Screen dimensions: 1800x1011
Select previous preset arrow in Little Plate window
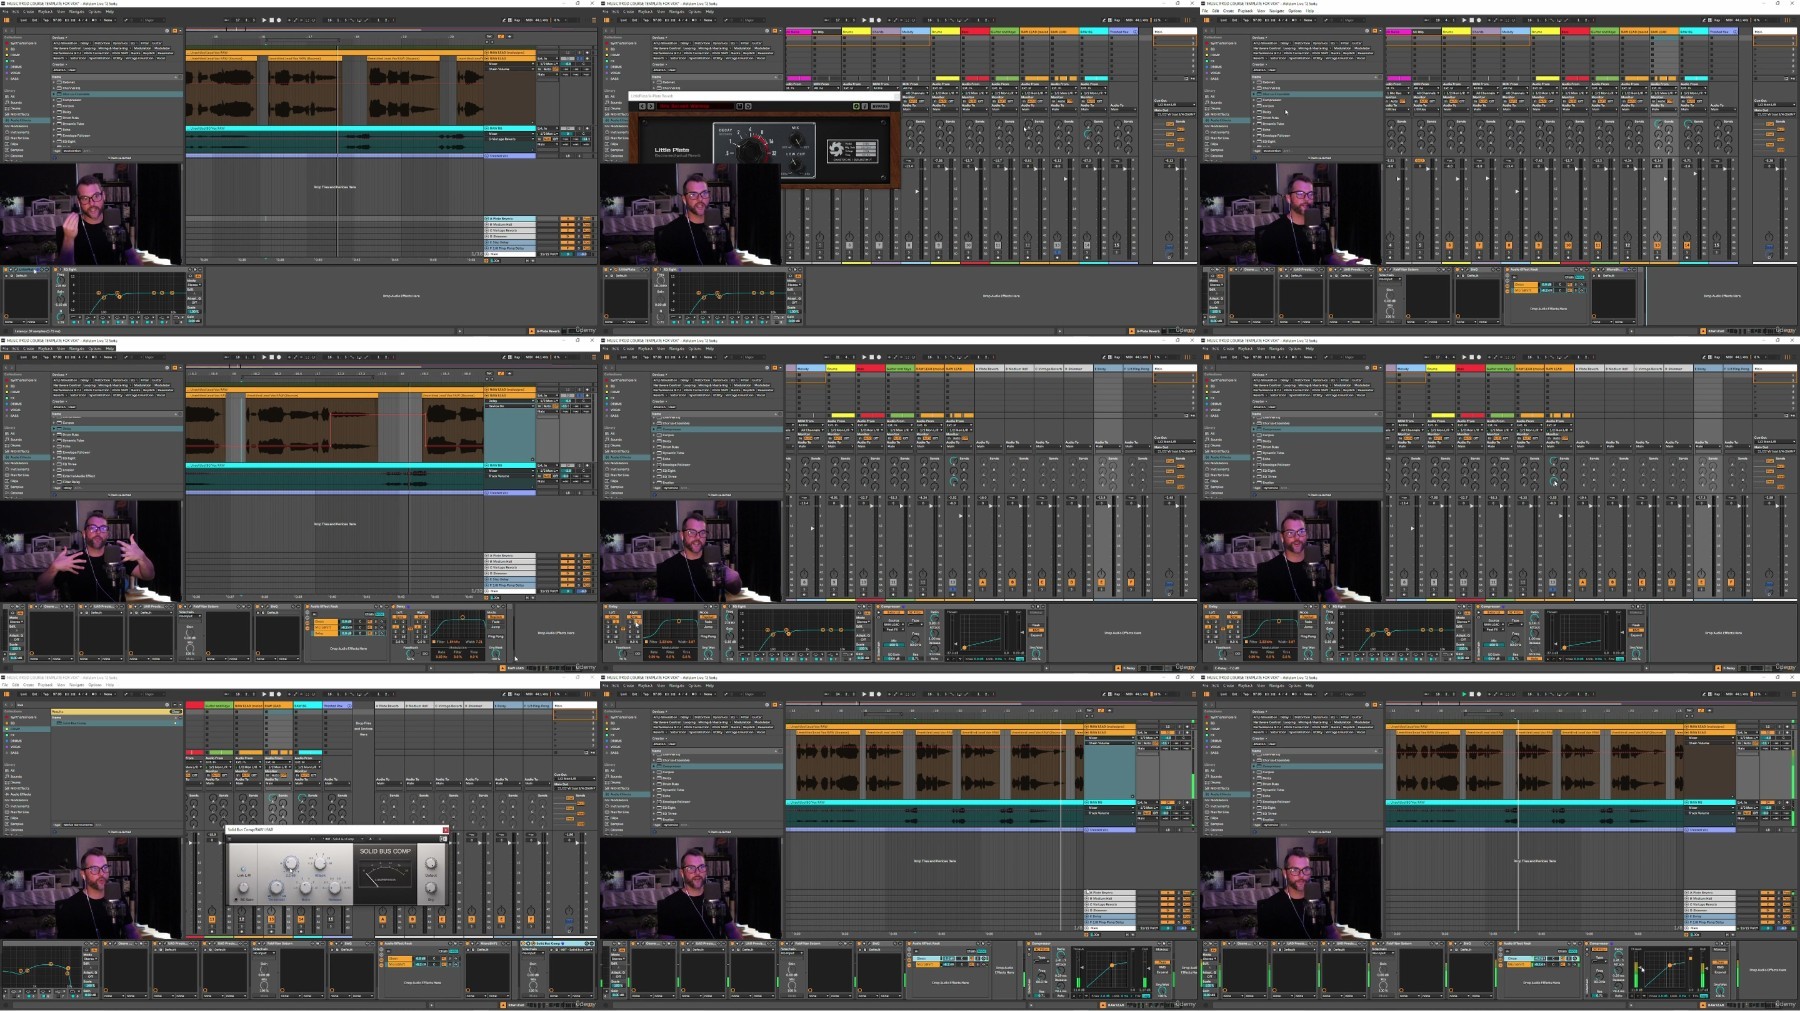tap(642, 106)
